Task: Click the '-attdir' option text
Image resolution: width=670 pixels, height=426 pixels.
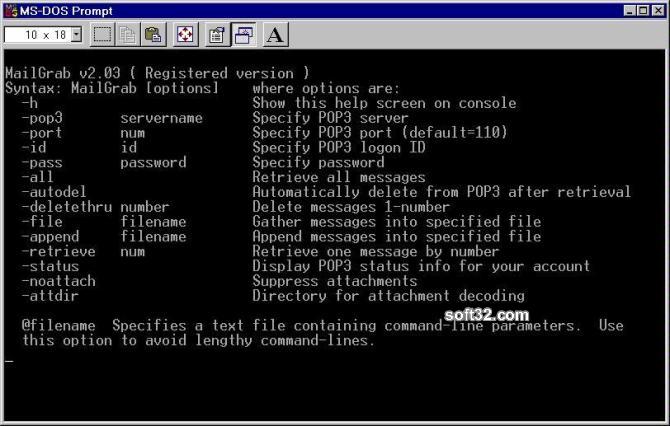Action: point(50,296)
